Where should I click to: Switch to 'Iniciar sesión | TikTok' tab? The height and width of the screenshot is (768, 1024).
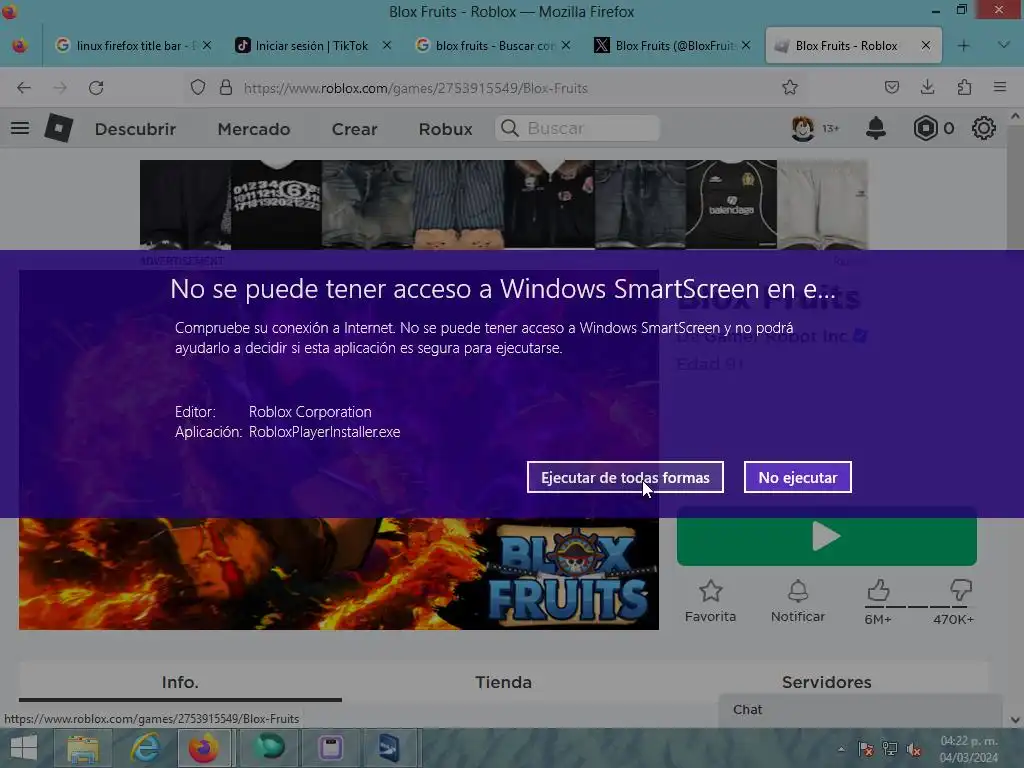tap(312, 46)
